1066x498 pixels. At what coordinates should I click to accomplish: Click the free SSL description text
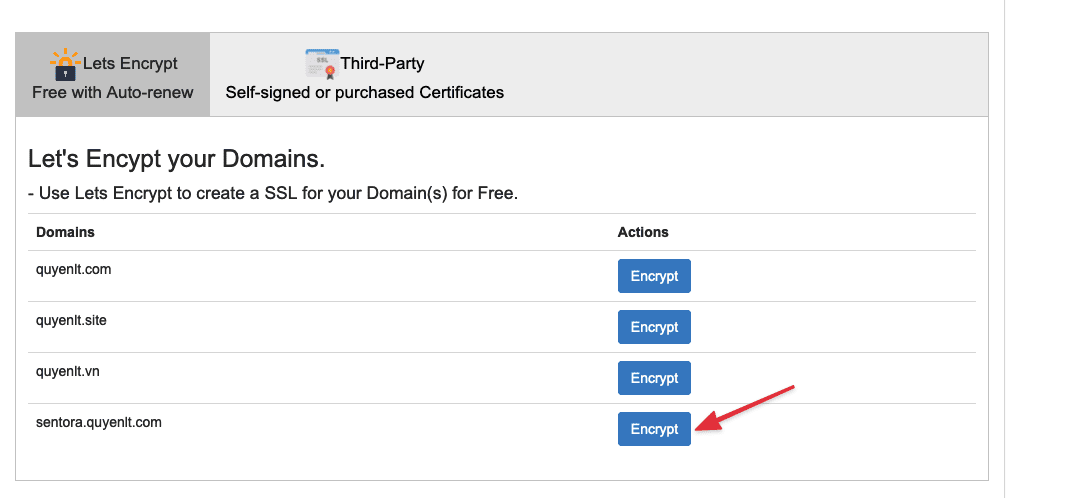[x=273, y=193]
